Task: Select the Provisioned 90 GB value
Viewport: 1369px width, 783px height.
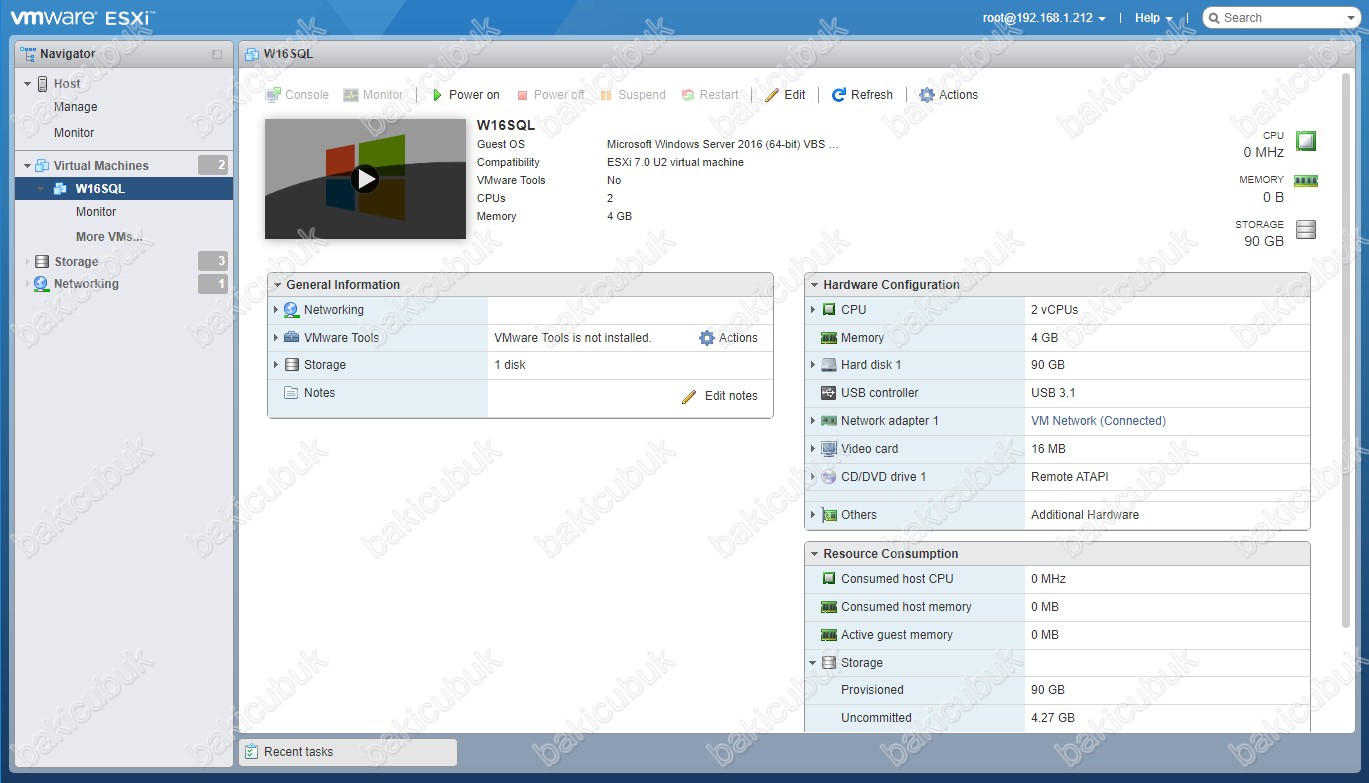Action: pyautogui.click(x=1048, y=690)
